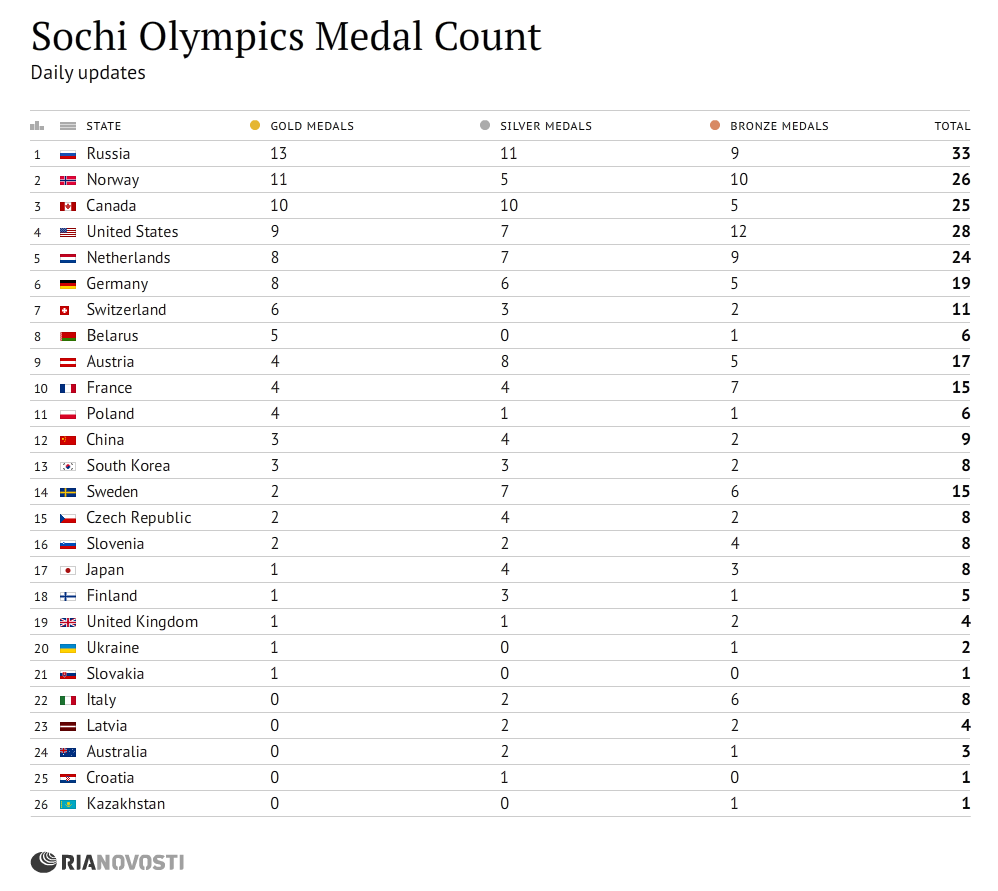The image size is (998, 891).
Task: Click the bronze medal color dot
Action: click(715, 126)
